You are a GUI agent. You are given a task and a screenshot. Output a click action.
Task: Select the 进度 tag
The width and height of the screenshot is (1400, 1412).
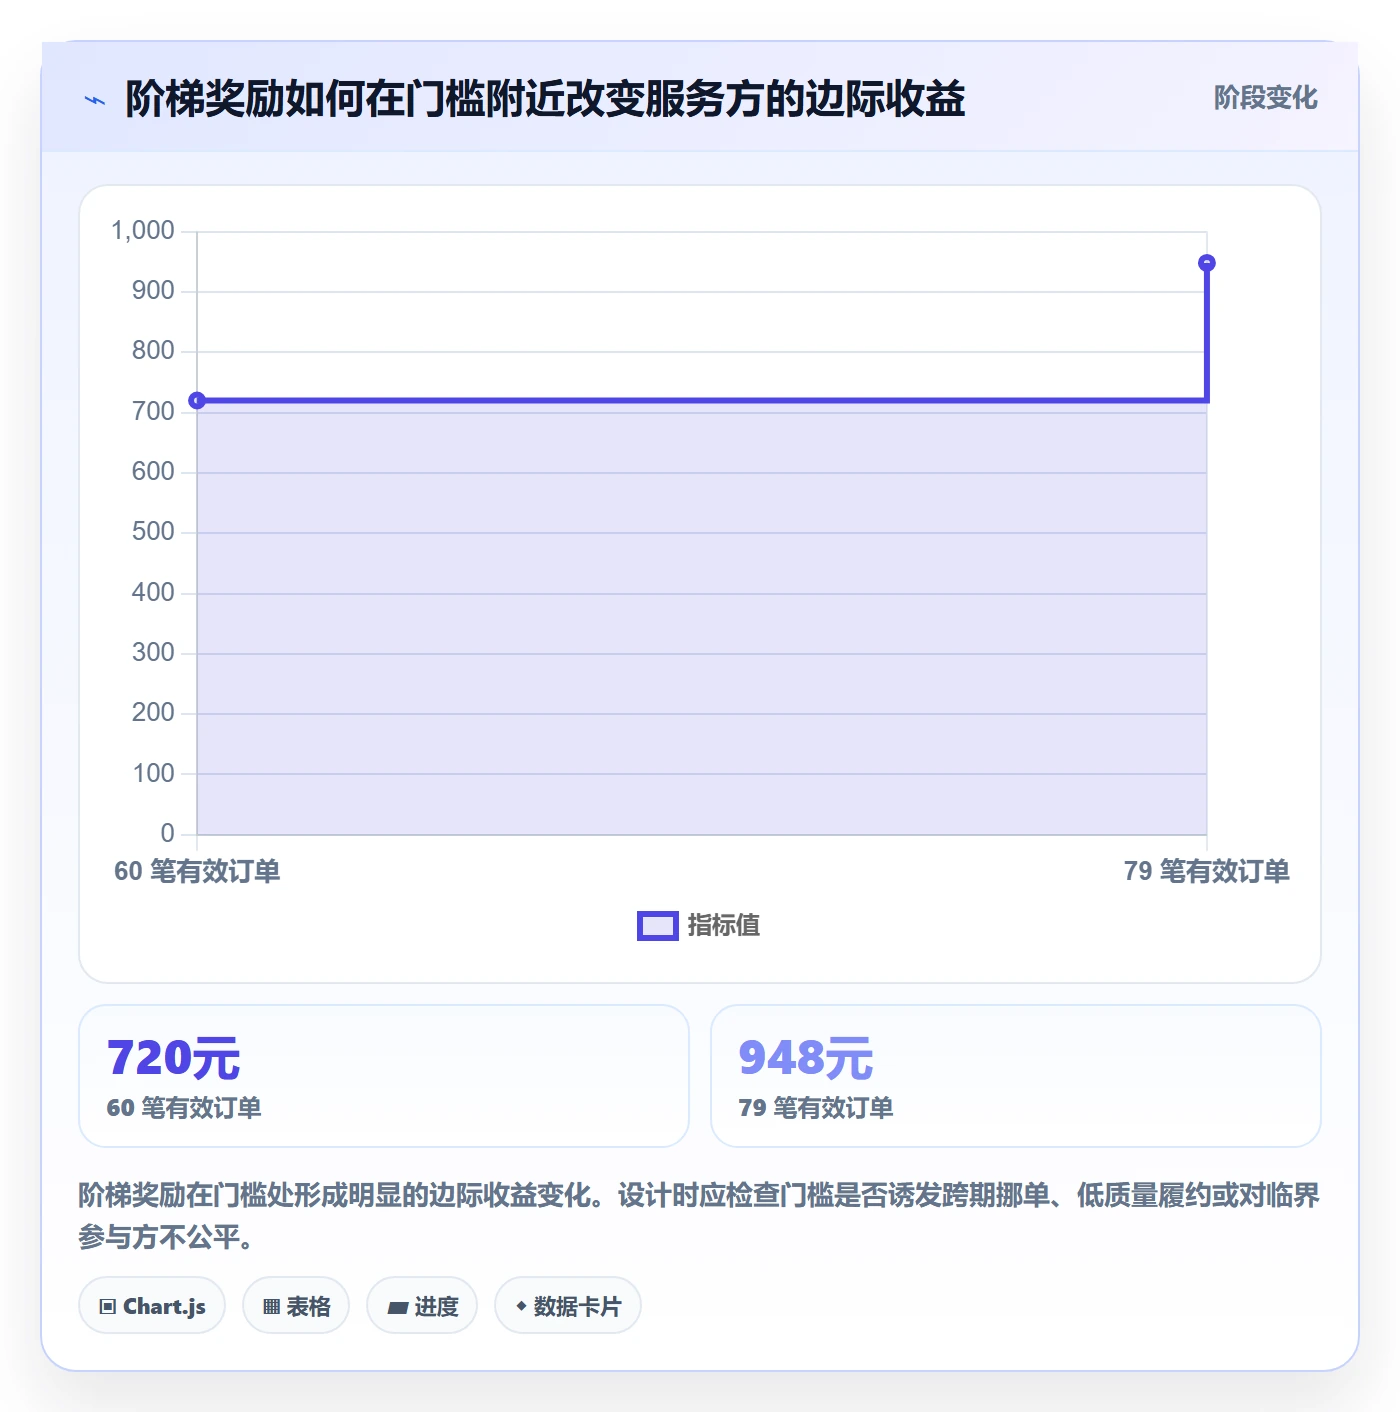click(422, 1306)
